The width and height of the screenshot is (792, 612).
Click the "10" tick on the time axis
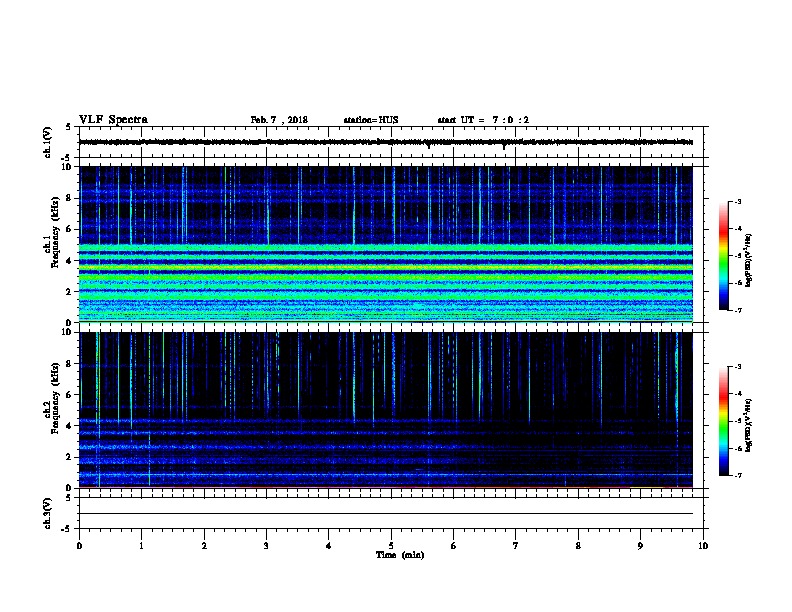coord(703,546)
